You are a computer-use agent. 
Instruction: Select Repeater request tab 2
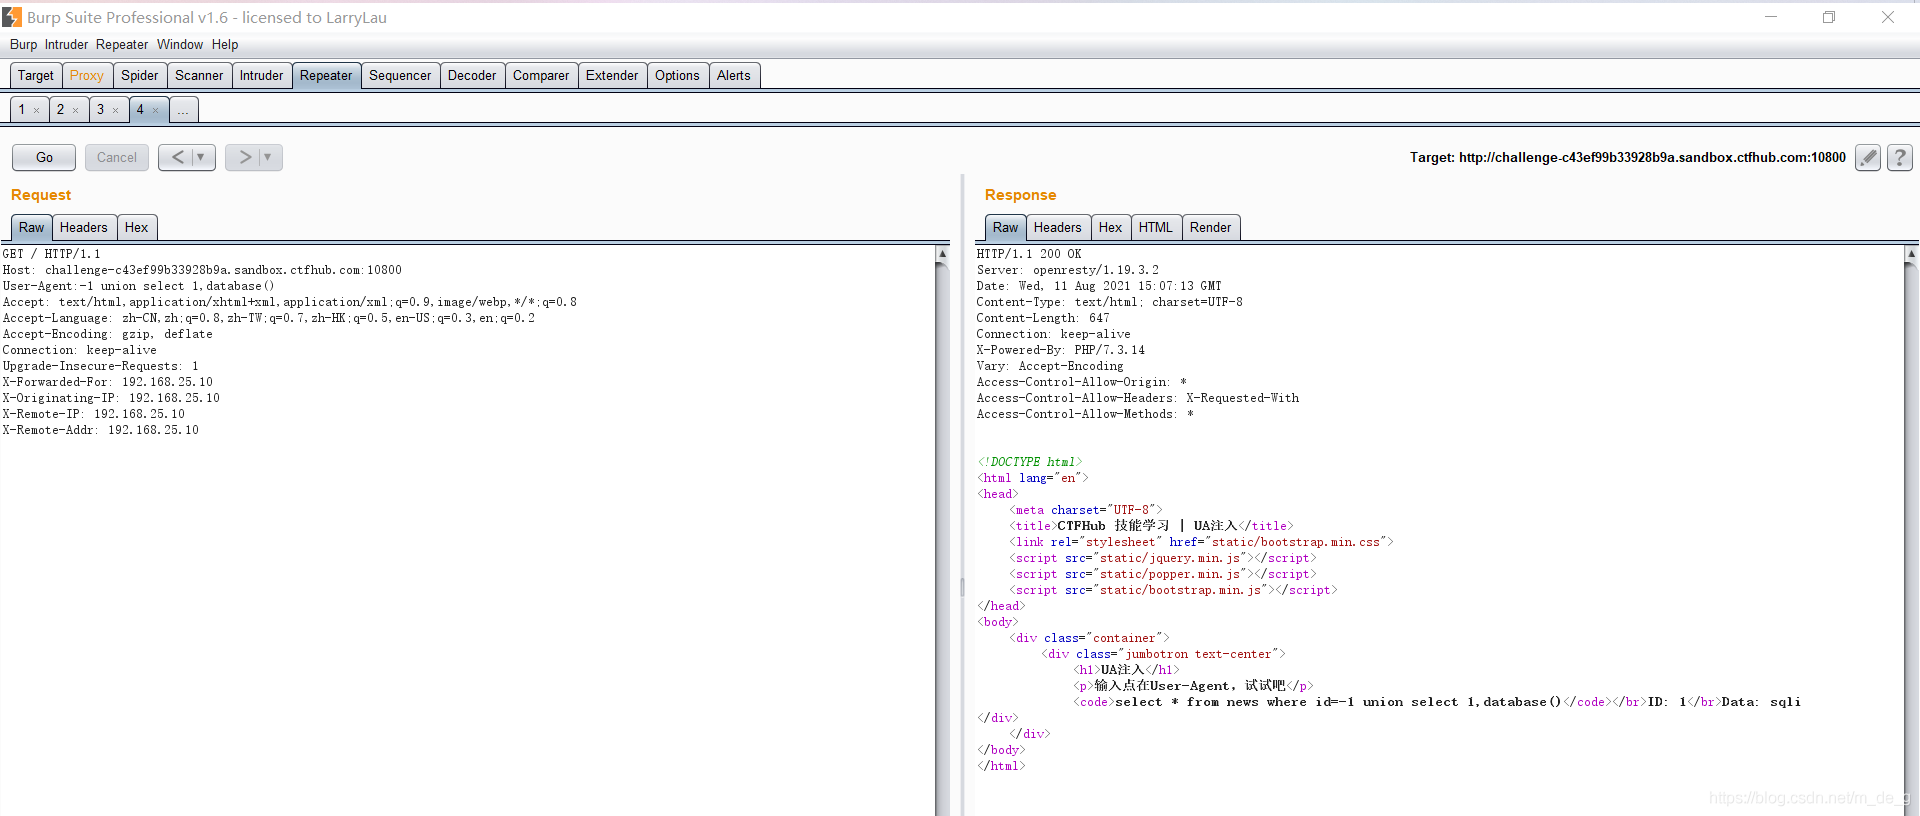pyautogui.click(x=61, y=109)
